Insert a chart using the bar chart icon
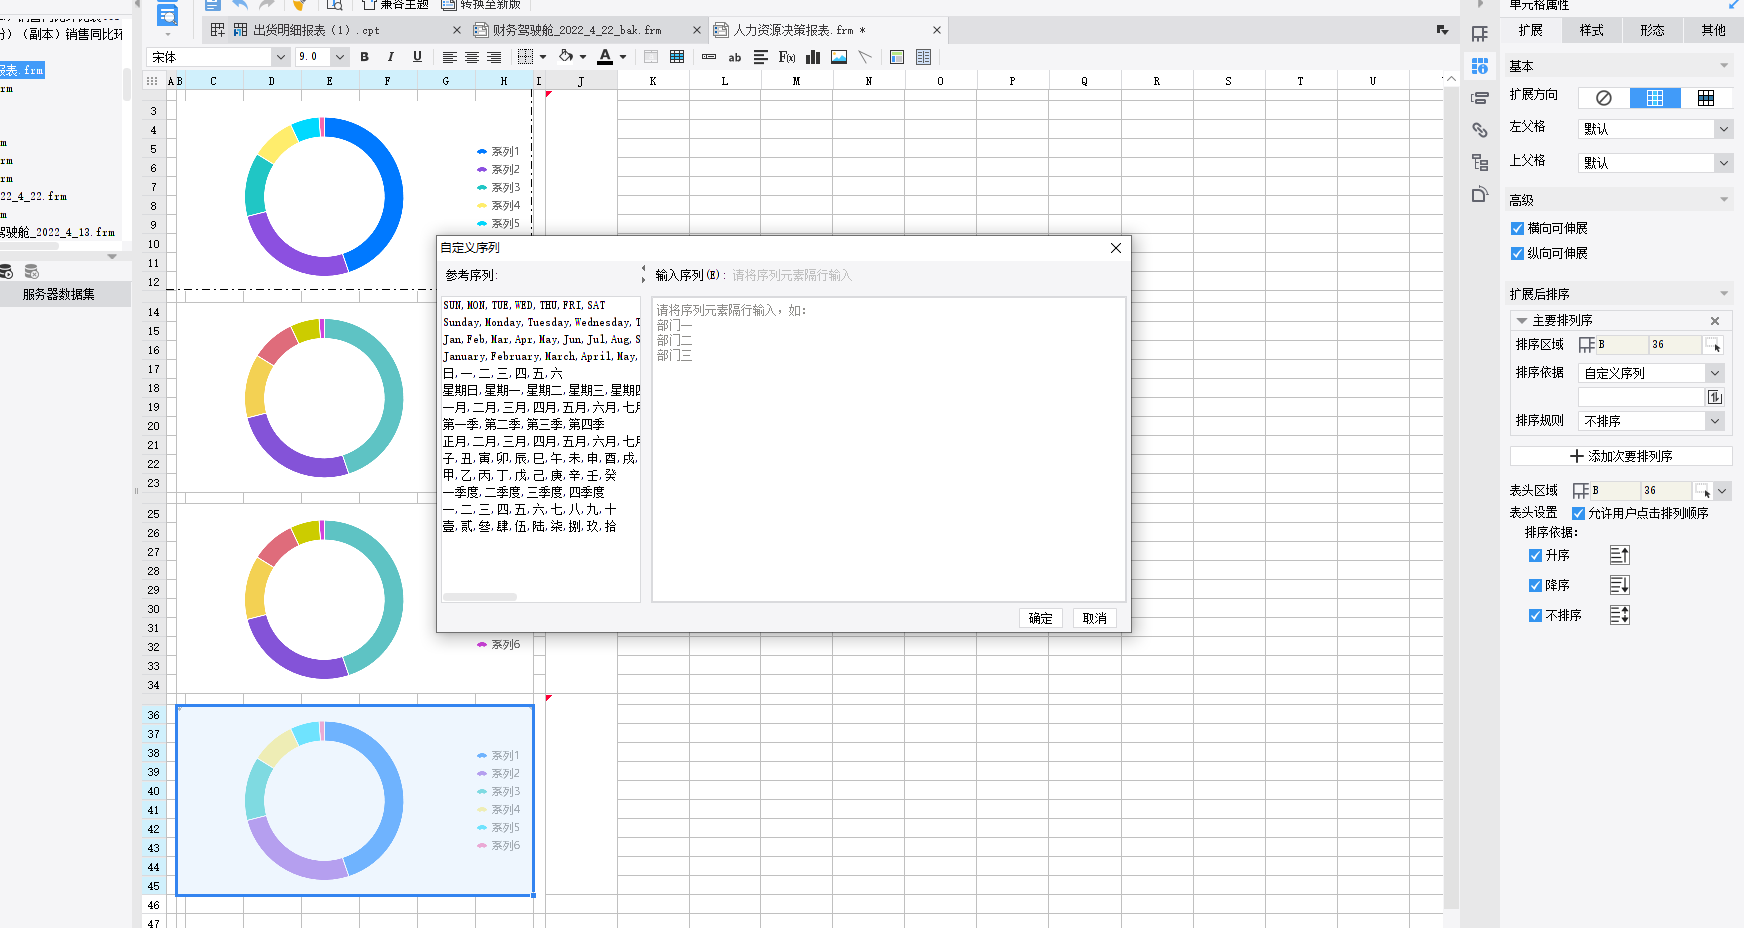This screenshot has width=1744, height=928. pos(813,57)
